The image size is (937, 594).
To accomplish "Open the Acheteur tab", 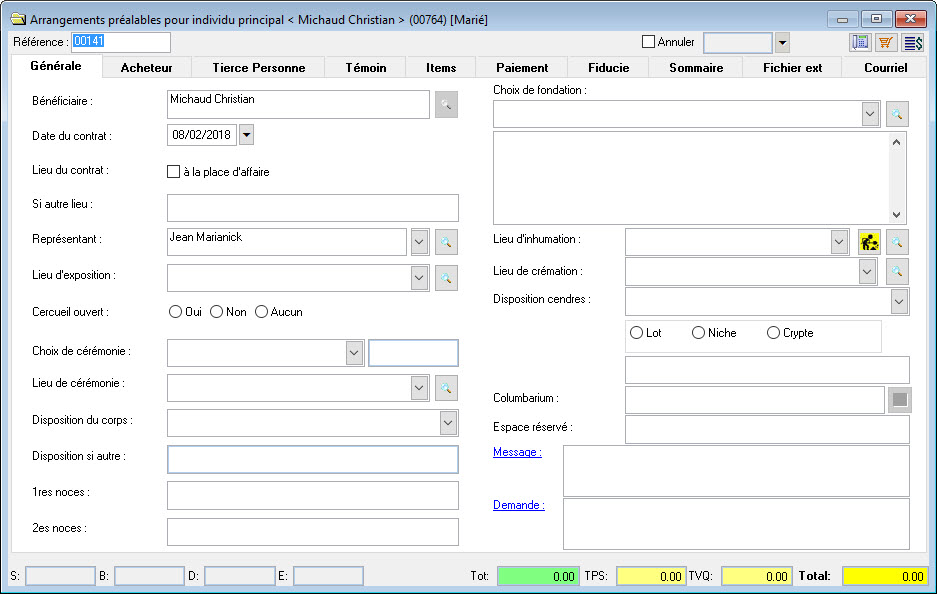I will pos(146,68).
